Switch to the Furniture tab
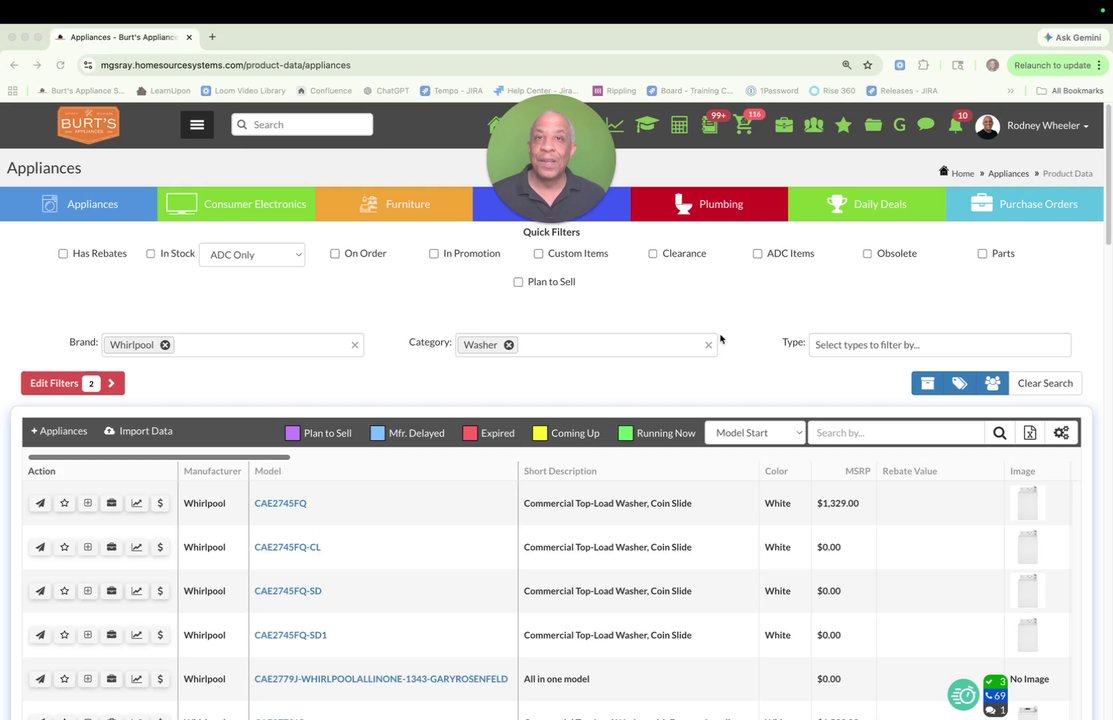The image size is (1113, 720). (x=394, y=204)
